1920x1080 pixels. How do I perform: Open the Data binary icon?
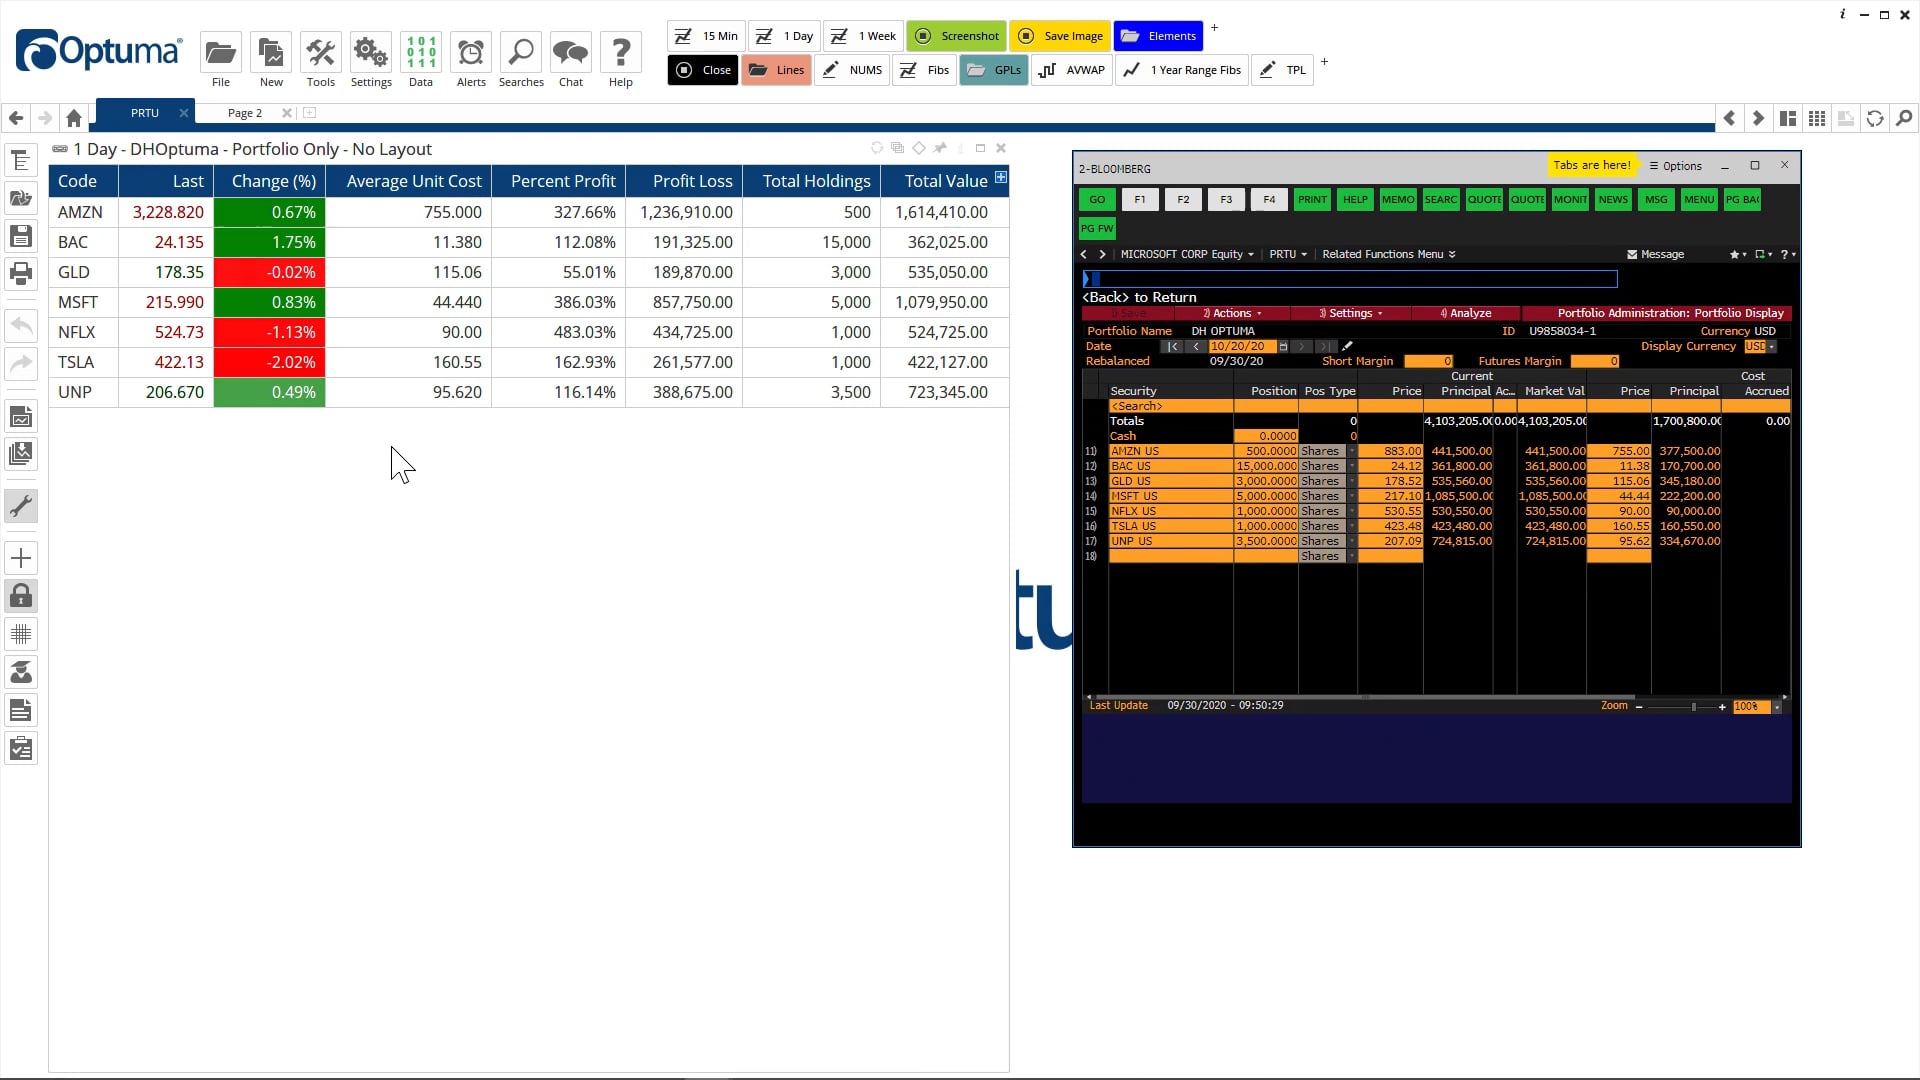pos(421,53)
